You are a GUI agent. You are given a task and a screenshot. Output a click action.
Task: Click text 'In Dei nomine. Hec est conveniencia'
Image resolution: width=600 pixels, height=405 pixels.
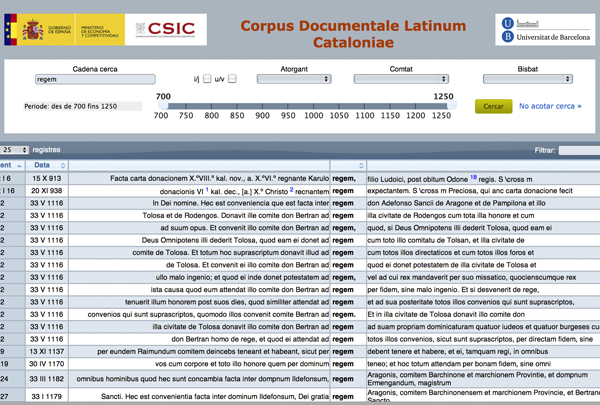tap(241, 203)
